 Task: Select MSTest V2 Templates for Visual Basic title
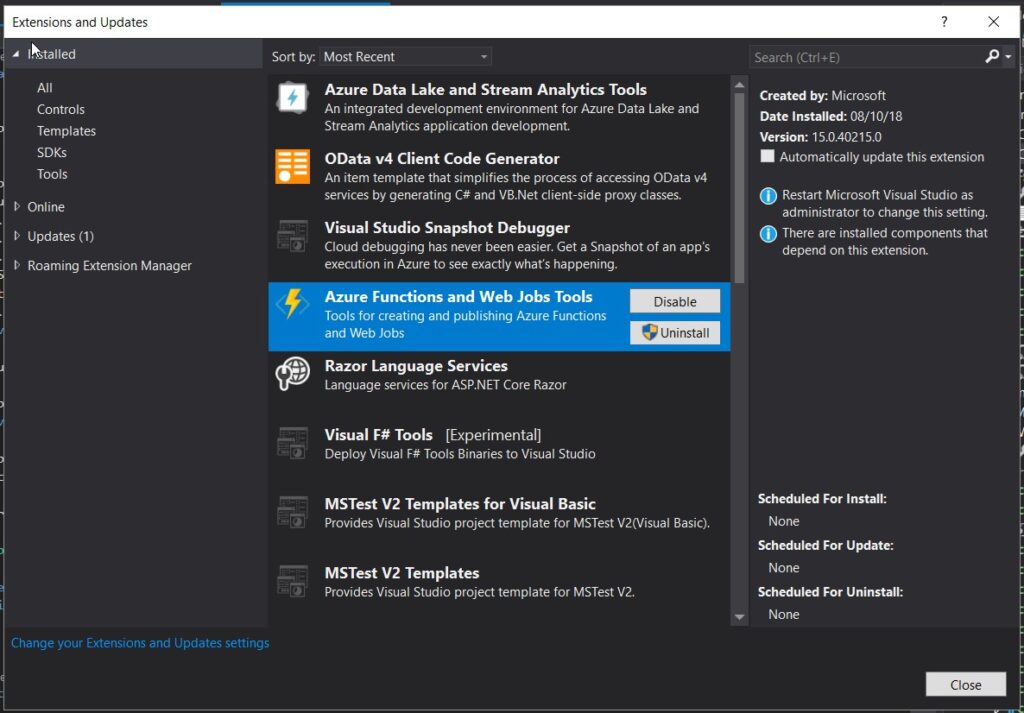click(x=460, y=504)
